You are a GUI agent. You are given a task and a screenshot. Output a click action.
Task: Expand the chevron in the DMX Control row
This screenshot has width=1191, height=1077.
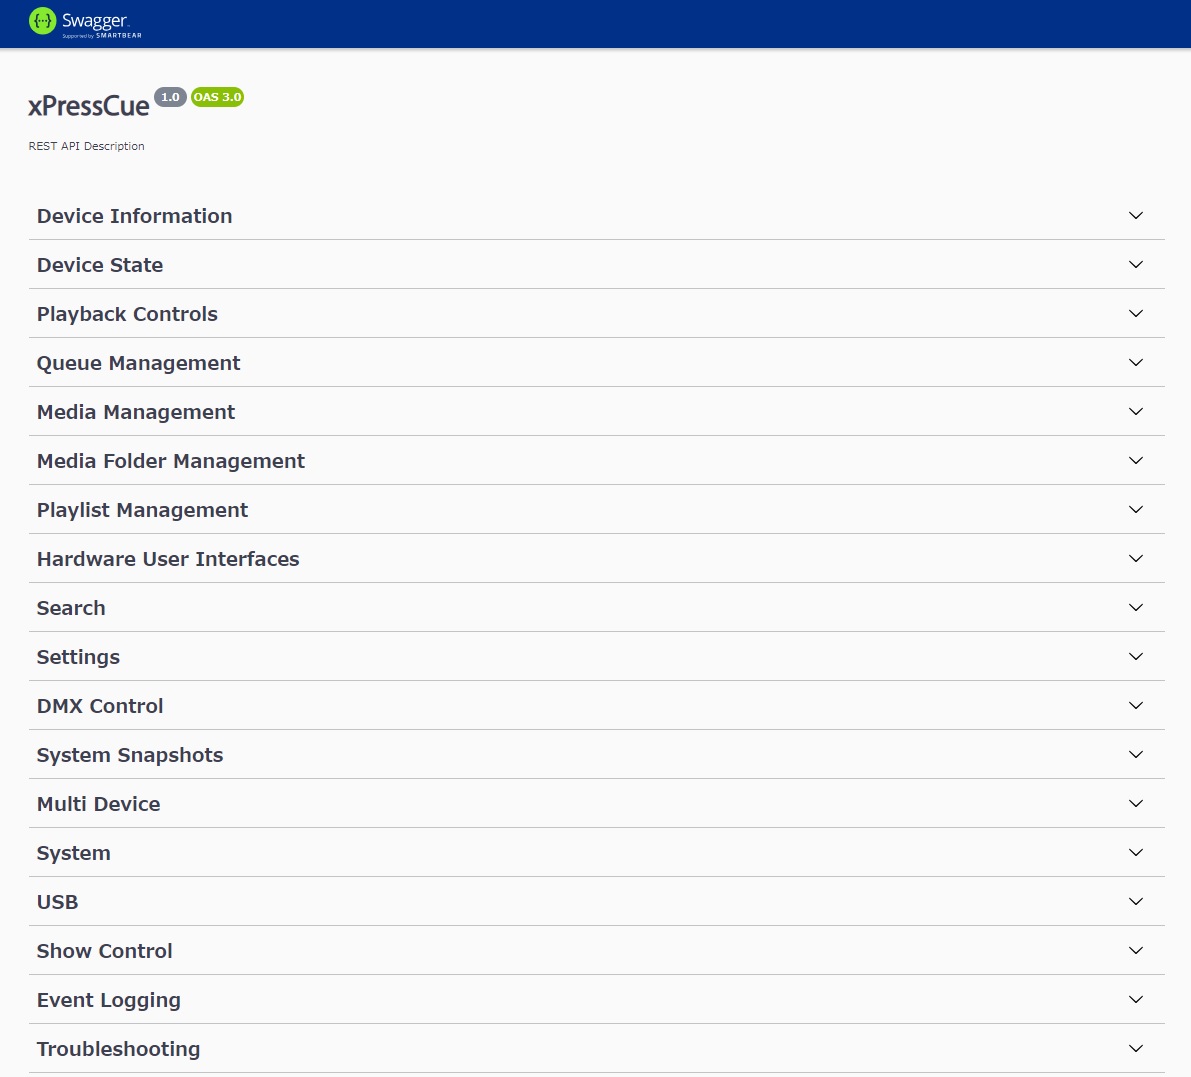point(1136,706)
